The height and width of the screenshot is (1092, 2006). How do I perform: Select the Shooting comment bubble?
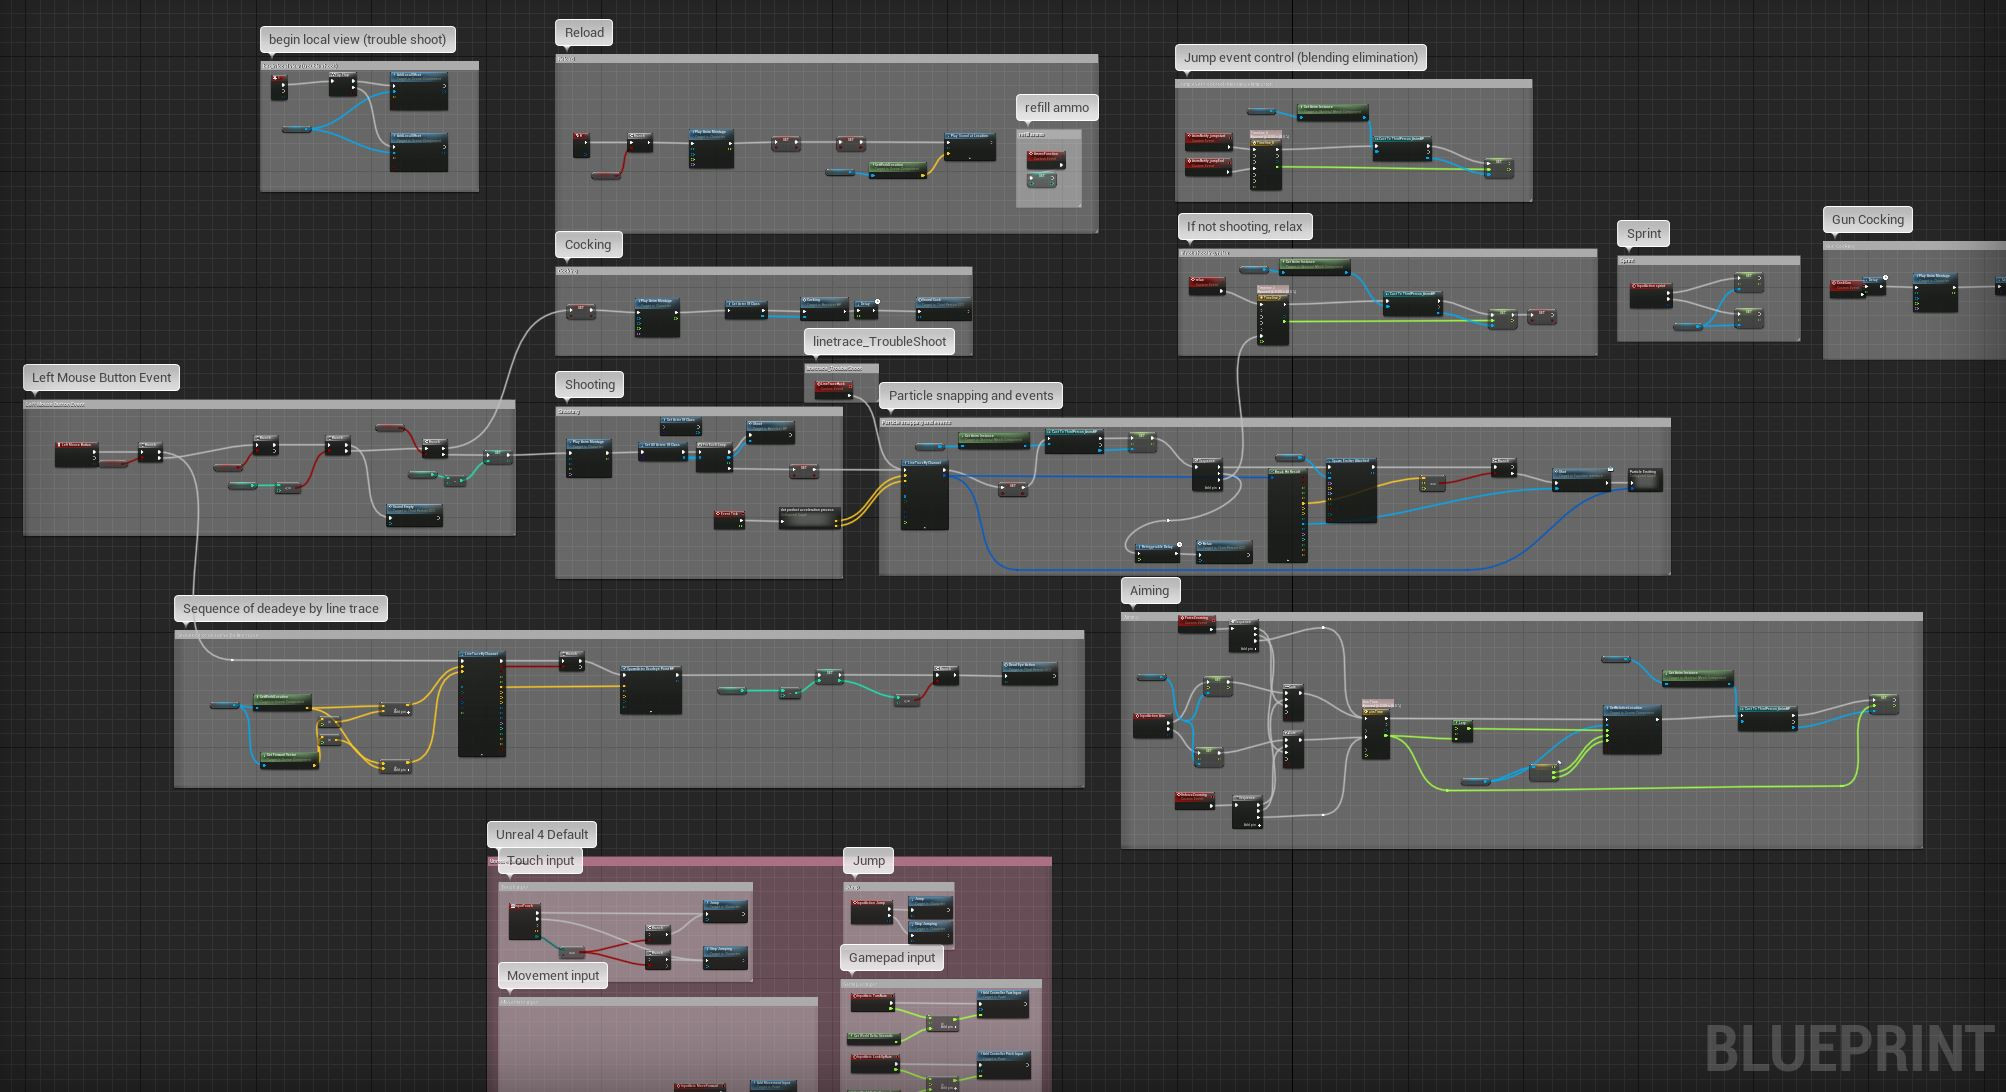(590, 384)
